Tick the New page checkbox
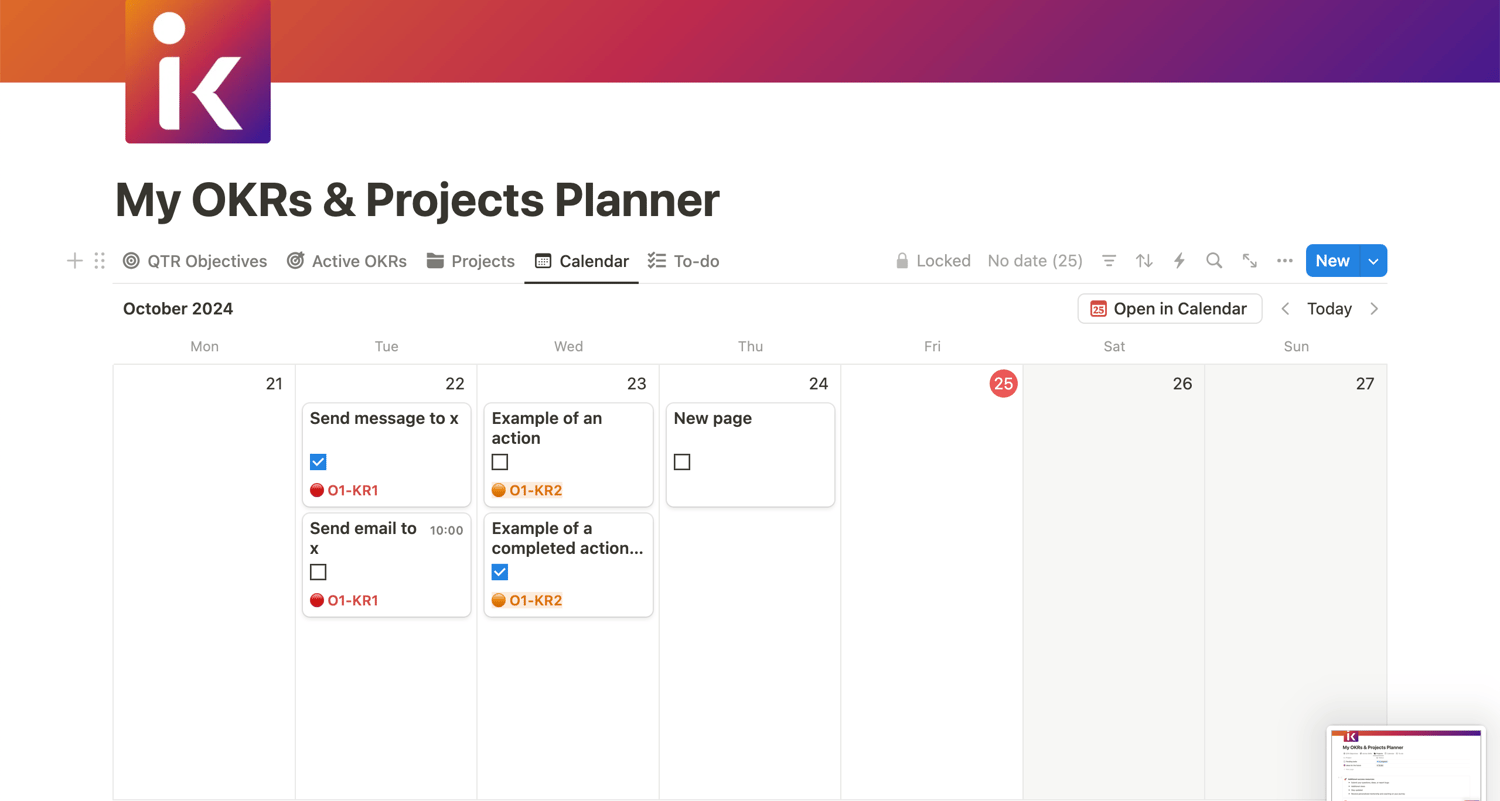1500x801 pixels. (682, 462)
